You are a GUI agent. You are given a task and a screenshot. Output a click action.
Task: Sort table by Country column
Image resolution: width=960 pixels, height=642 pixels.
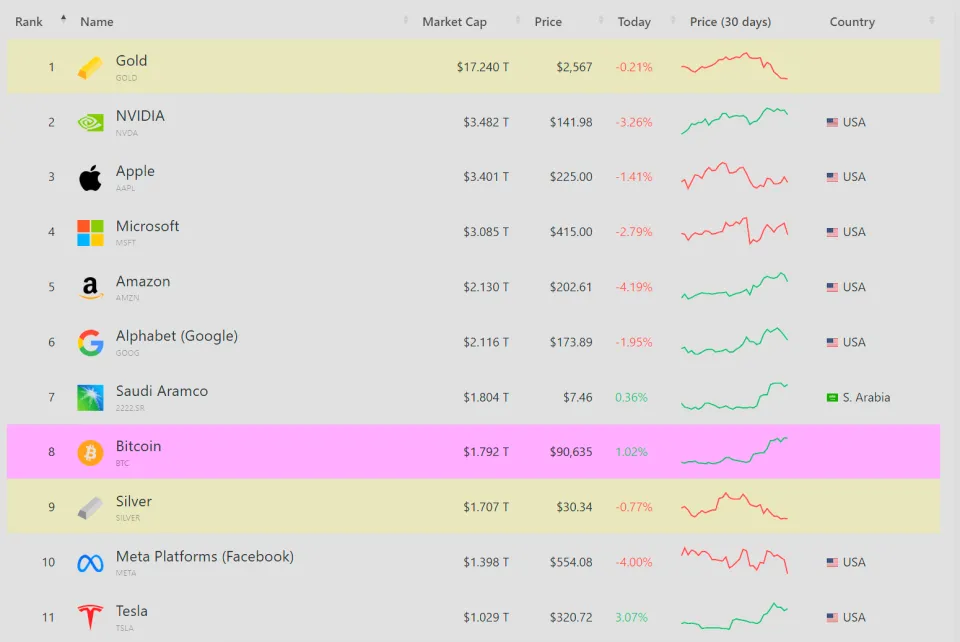tap(852, 21)
